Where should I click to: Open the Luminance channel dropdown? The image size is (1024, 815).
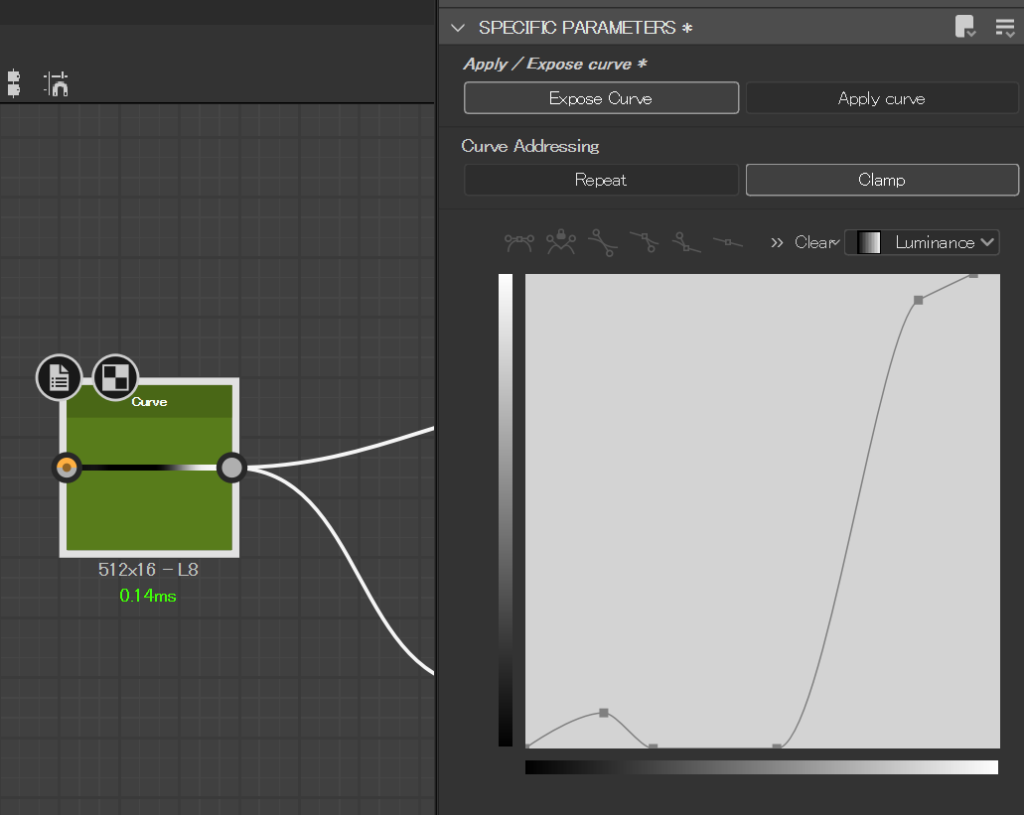(922, 242)
